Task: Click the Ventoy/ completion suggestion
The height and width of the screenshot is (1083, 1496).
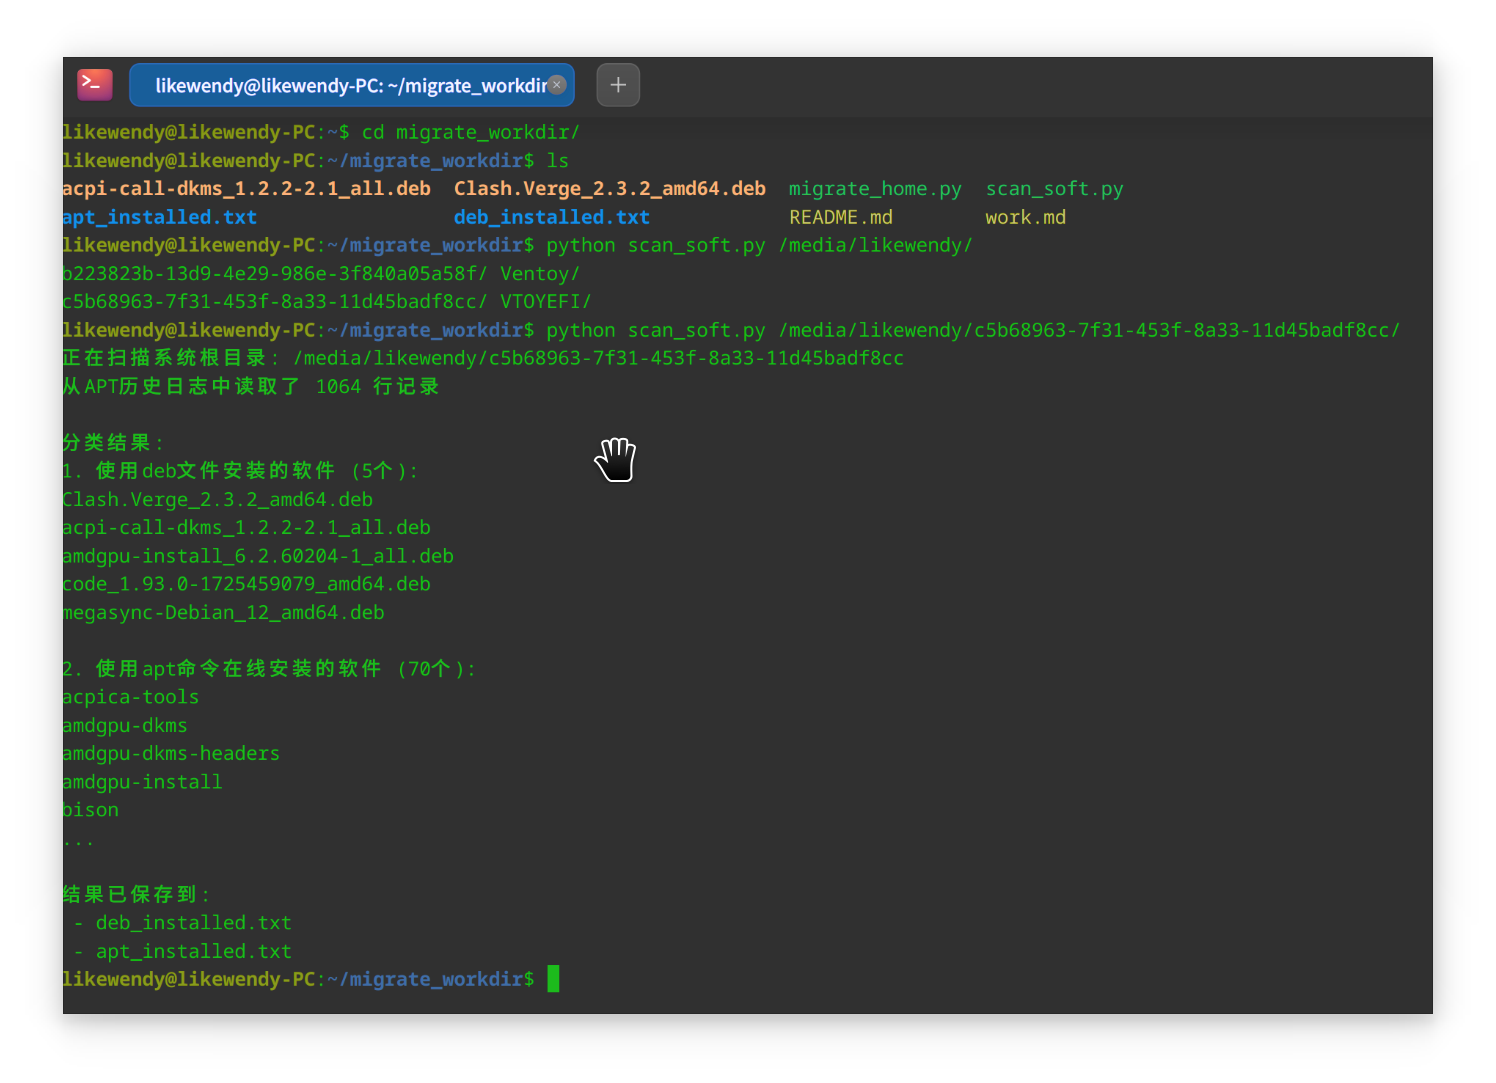Action: coord(540,274)
